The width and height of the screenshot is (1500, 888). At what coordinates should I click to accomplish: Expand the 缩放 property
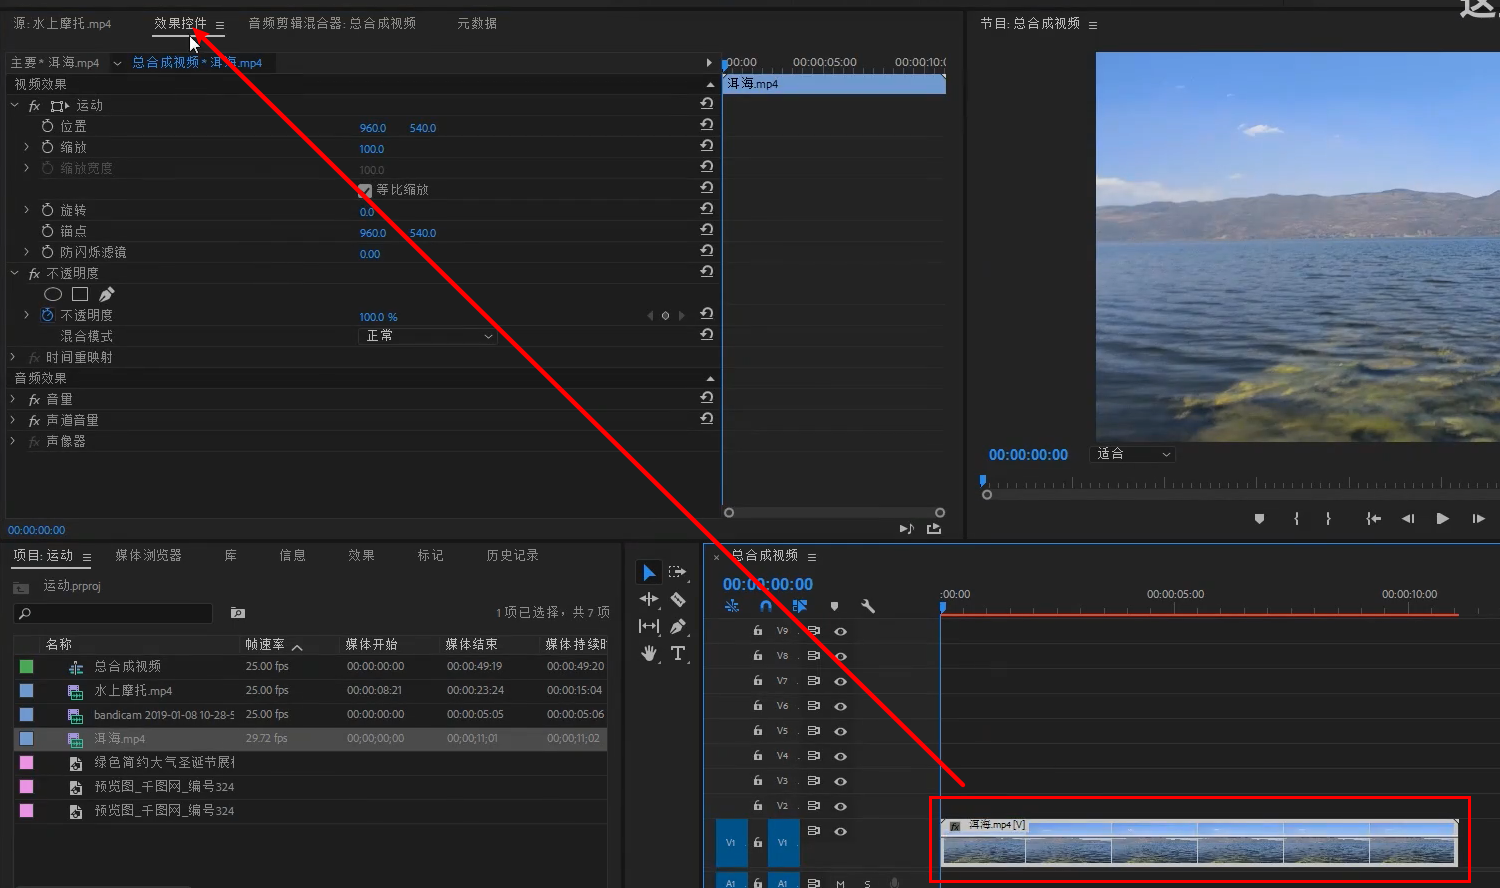coord(27,147)
